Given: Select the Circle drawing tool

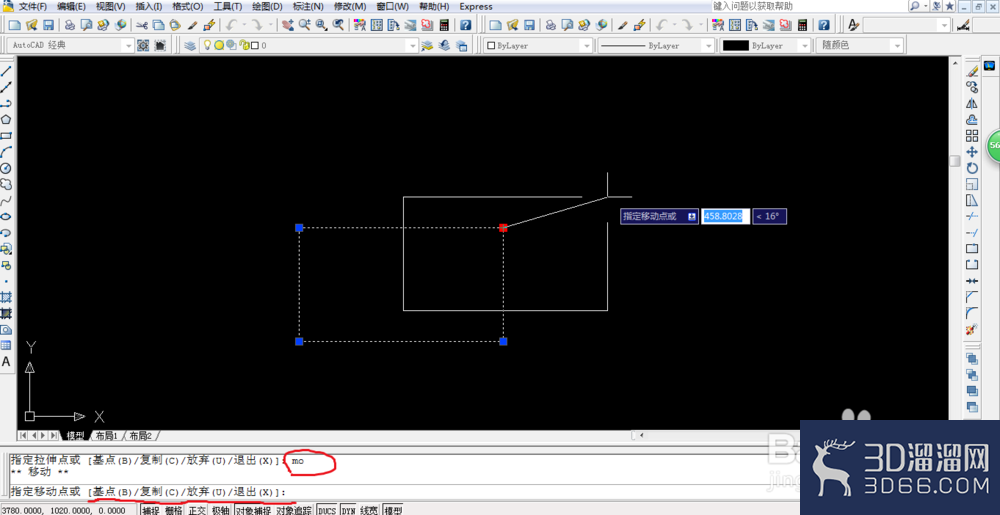Looking at the screenshot, I should click(6, 168).
